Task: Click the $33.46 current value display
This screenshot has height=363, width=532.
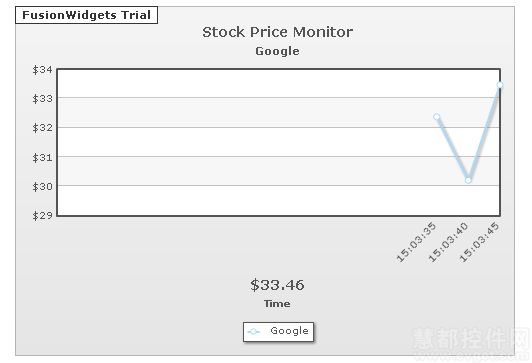Action: pos(277,285)
